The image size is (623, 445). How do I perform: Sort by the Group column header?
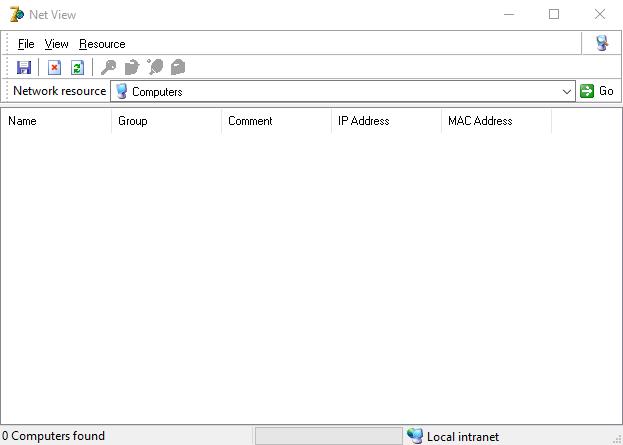tap(166, 121)
